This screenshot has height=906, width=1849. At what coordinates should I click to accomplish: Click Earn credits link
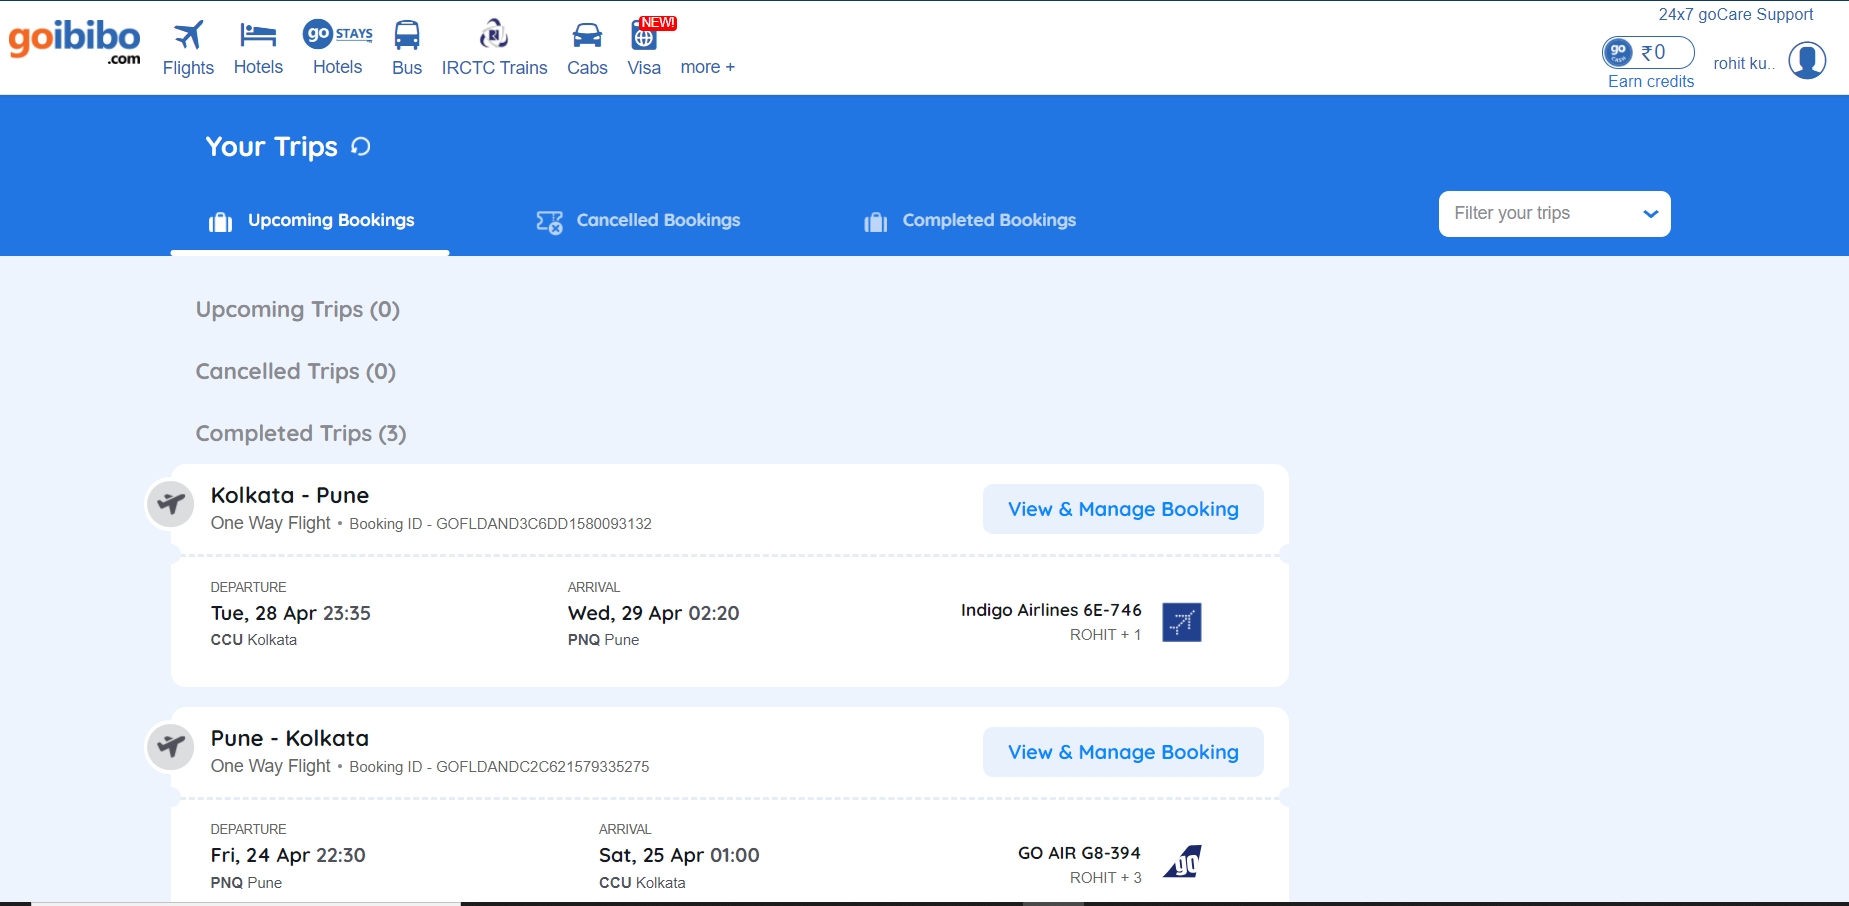(x=1650, y=81)
